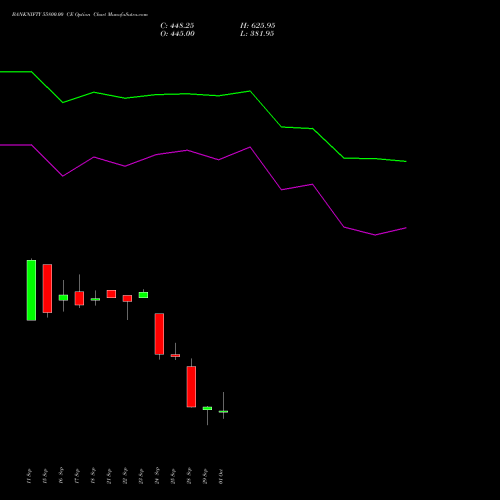Click the 21 Sep date label
Screen dimensions: 500x500
(109, 476)
